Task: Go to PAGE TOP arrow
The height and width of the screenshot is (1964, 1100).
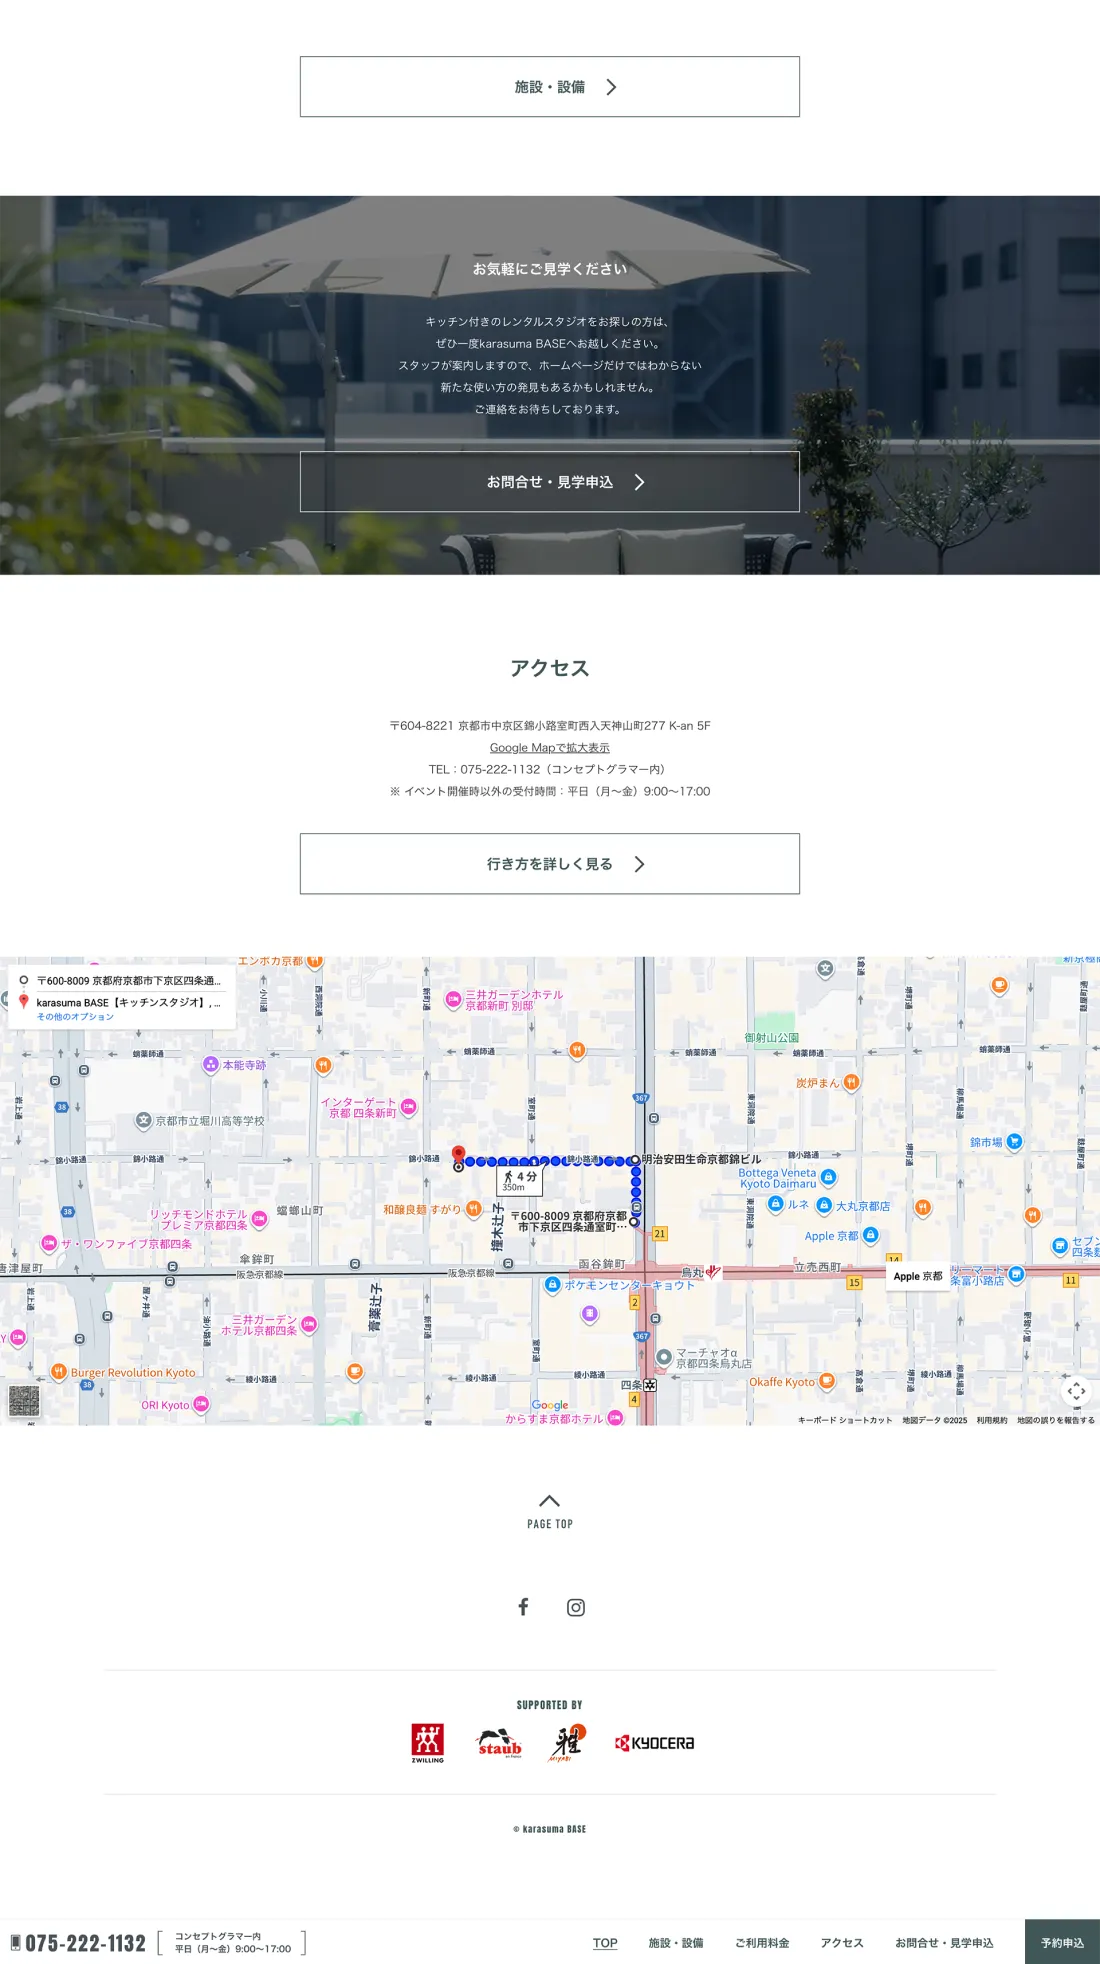Action: tap(550, 1511)
